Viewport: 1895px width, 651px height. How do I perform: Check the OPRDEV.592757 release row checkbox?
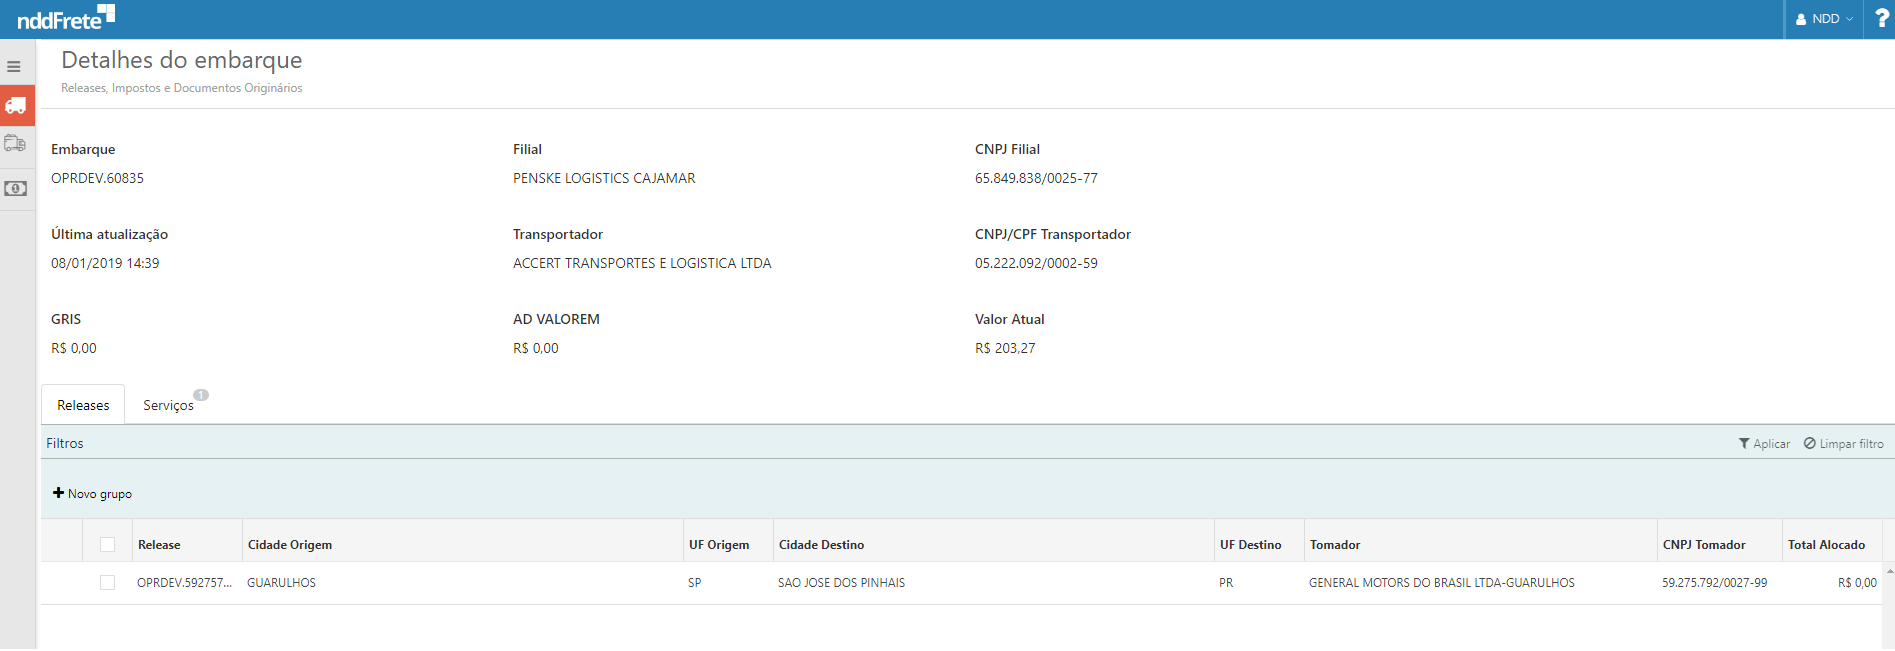point(108,583)
